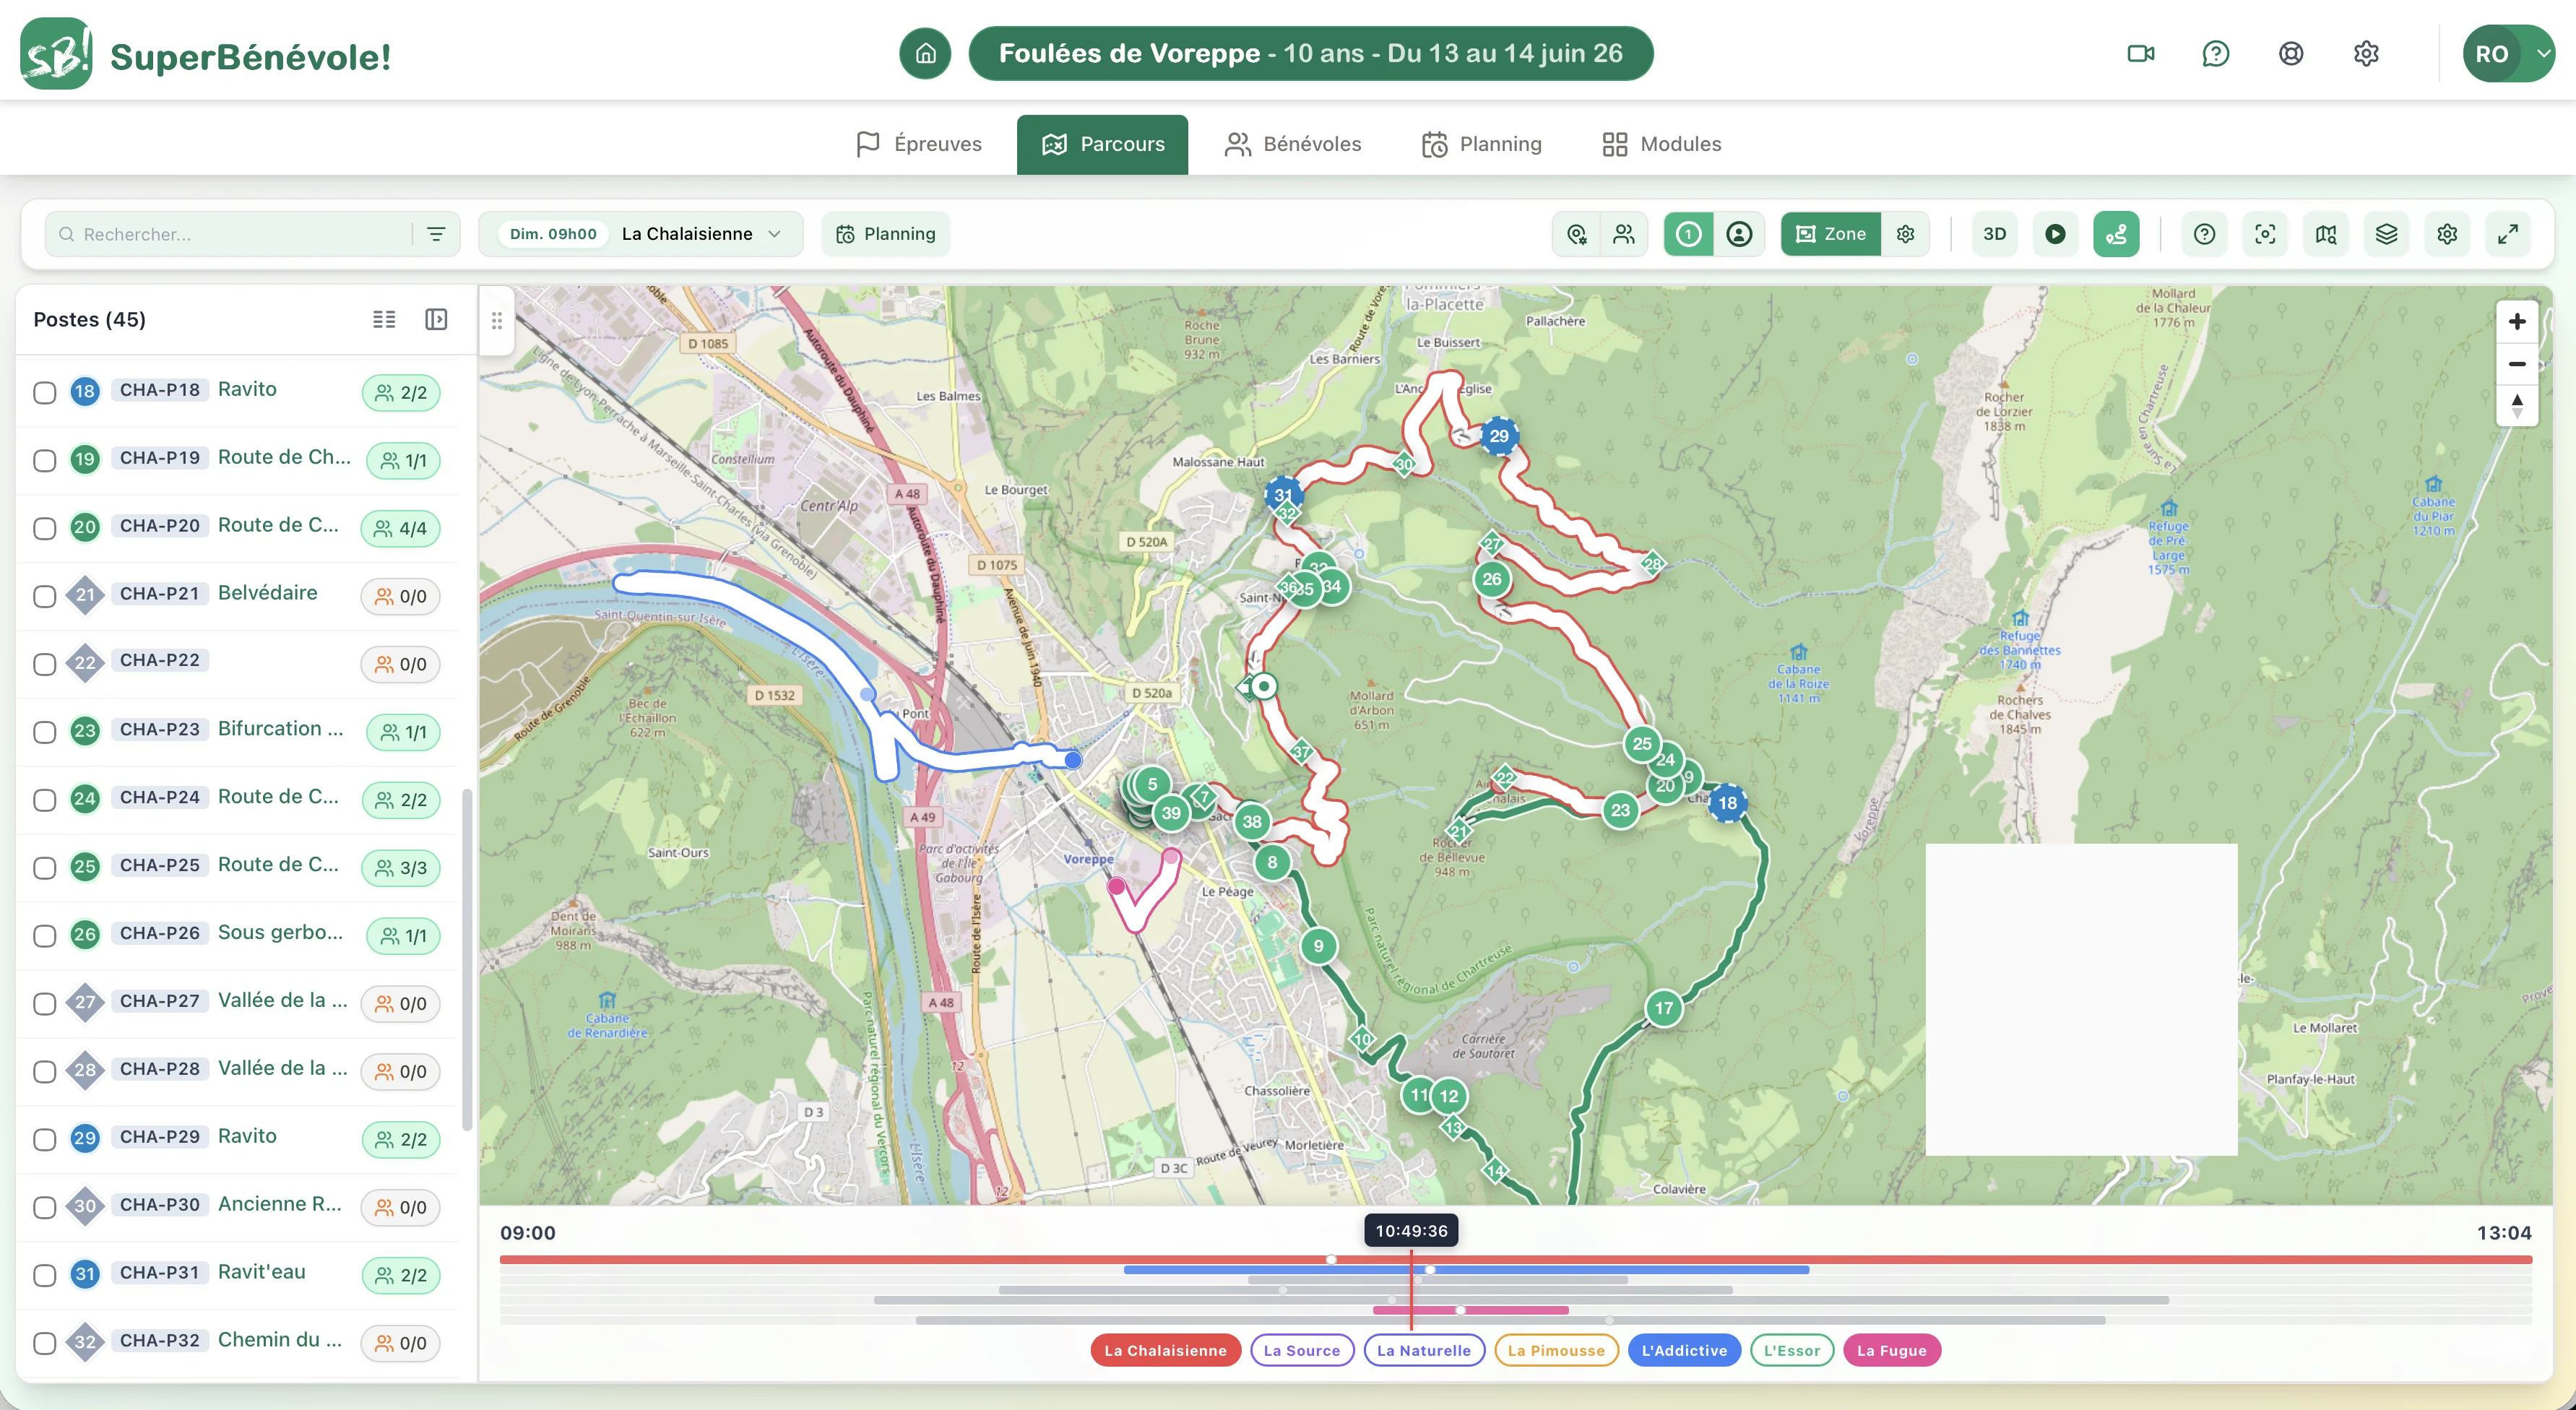Open the Modules tab

[1661, 144]
